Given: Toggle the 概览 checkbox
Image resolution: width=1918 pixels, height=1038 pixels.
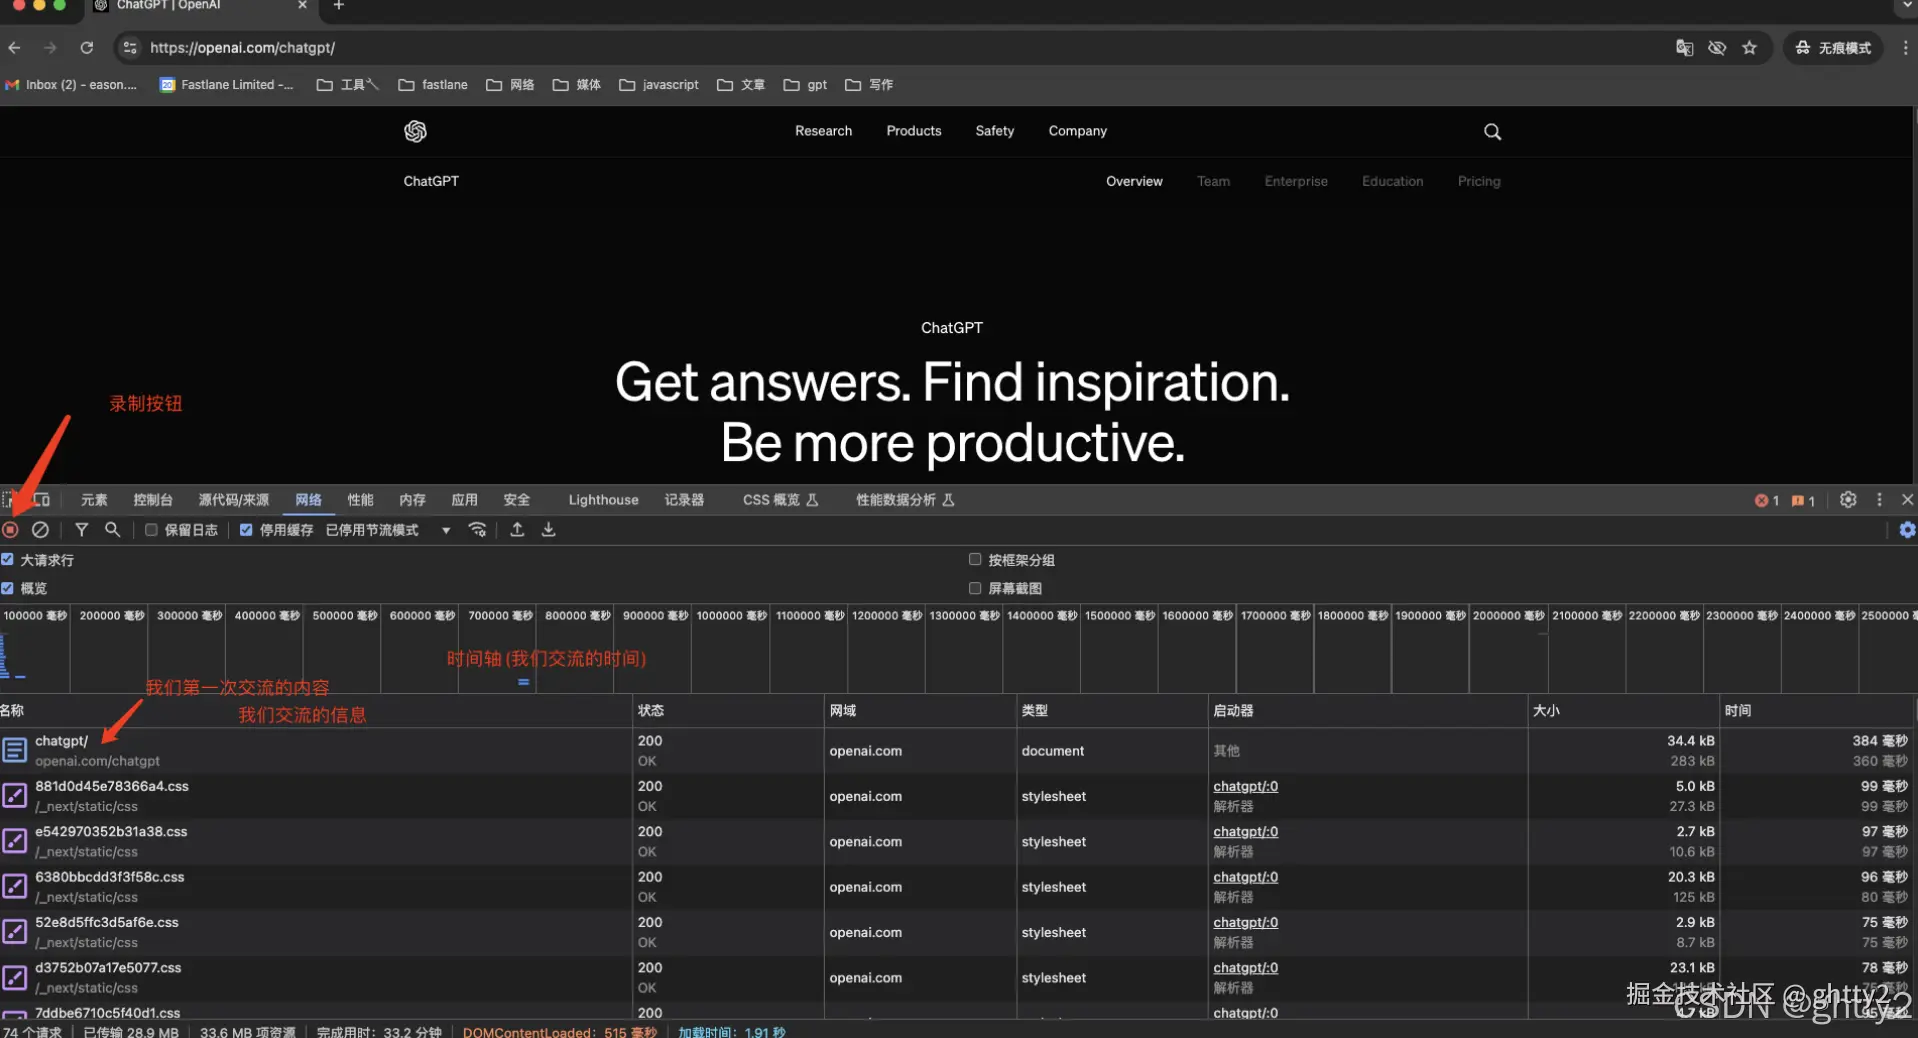Looking at the screenshot, I should [7, 588].
